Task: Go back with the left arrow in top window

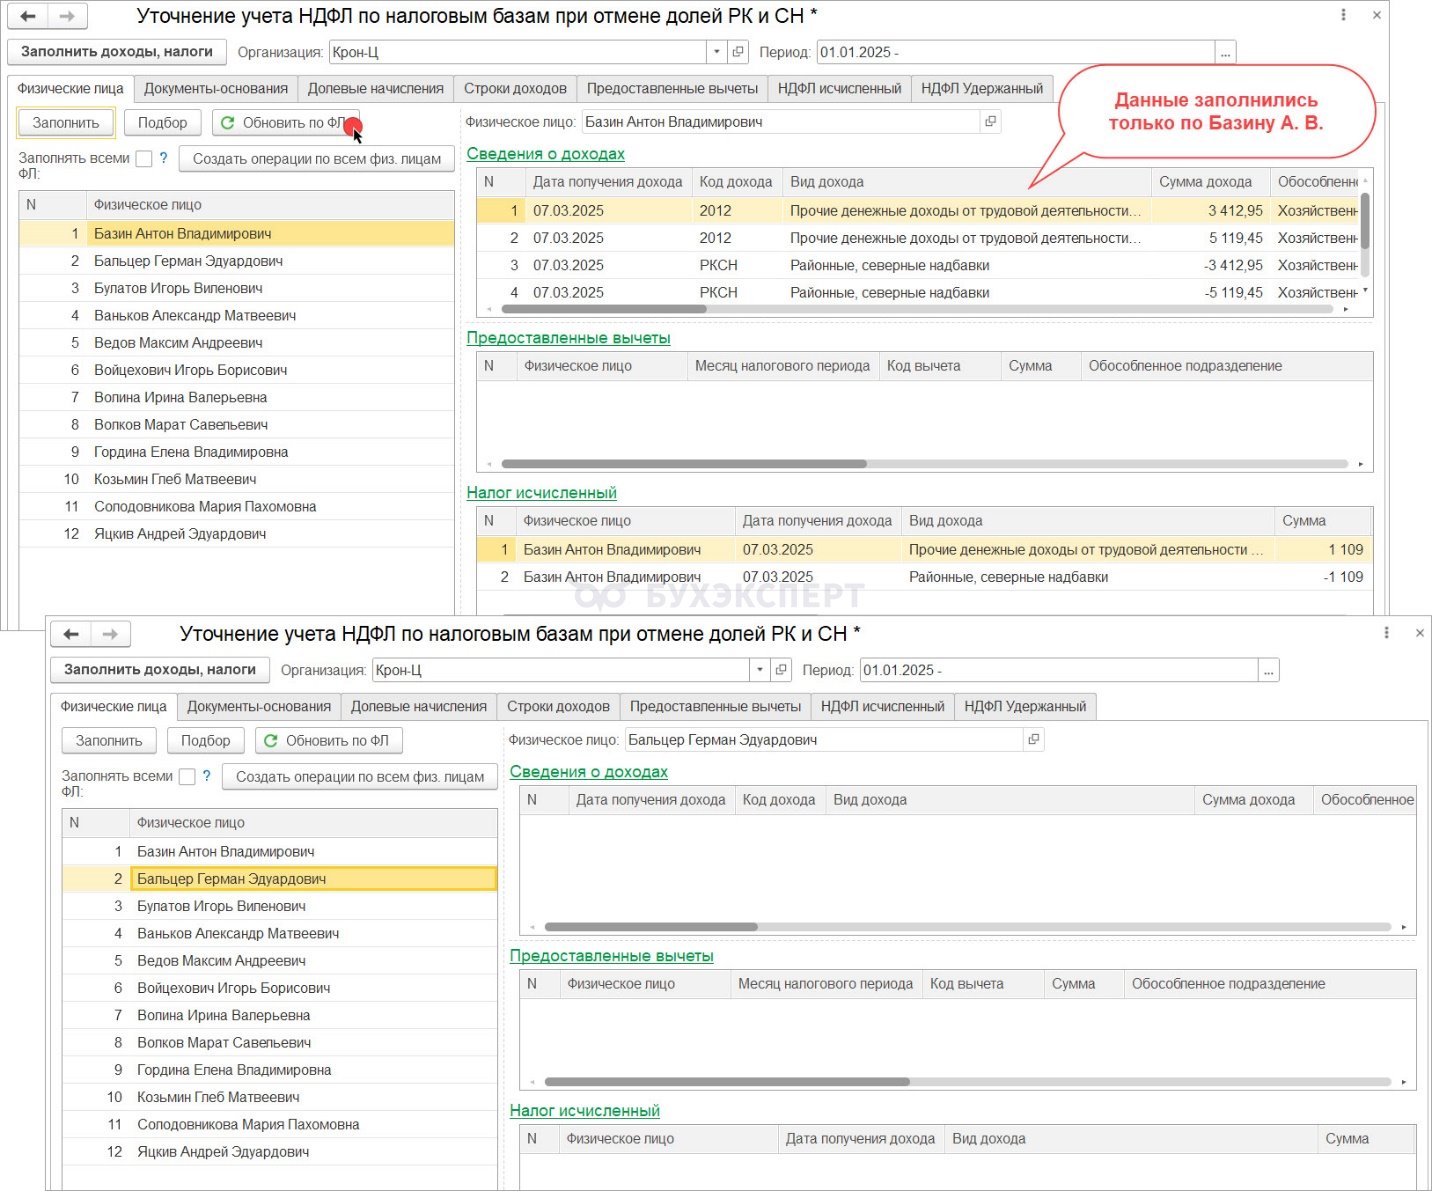Action: pyautogui.click(x=28, y=16)
